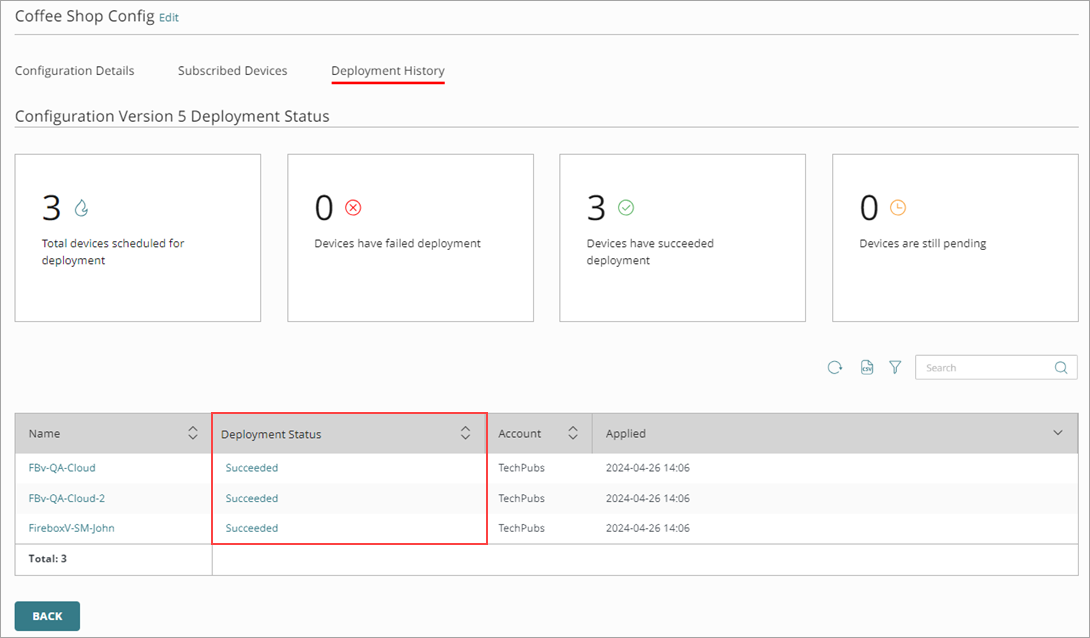Focus the Search input field
Viewport: 1090px width, 638px height.
tap(985, 368)
